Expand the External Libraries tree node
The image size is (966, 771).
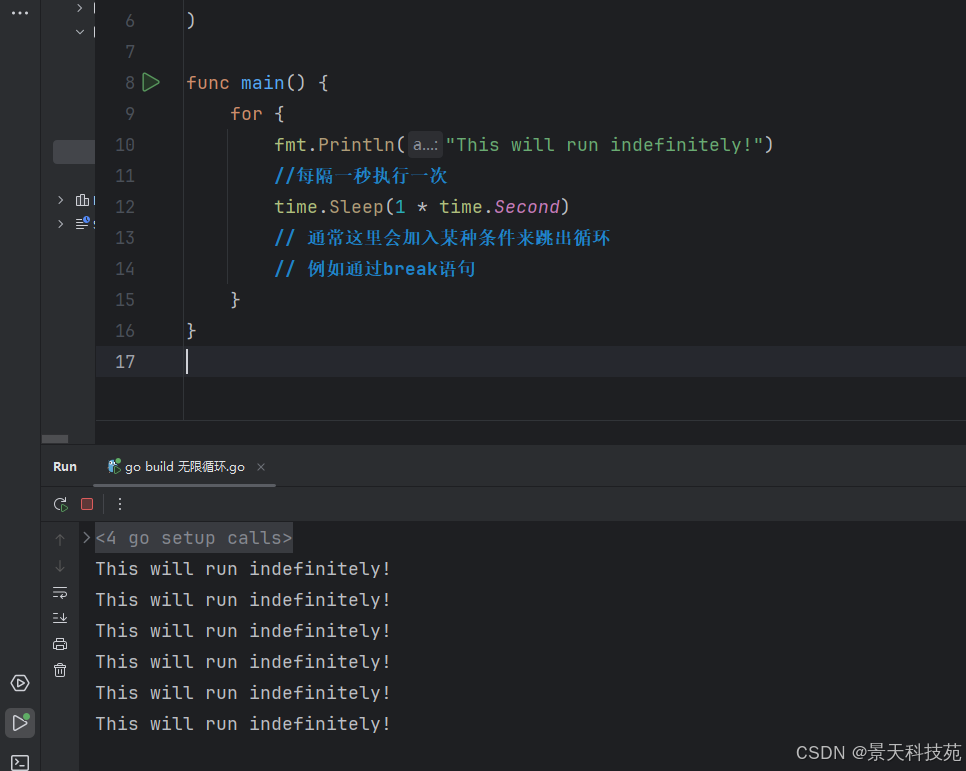[x=60, y=200]
